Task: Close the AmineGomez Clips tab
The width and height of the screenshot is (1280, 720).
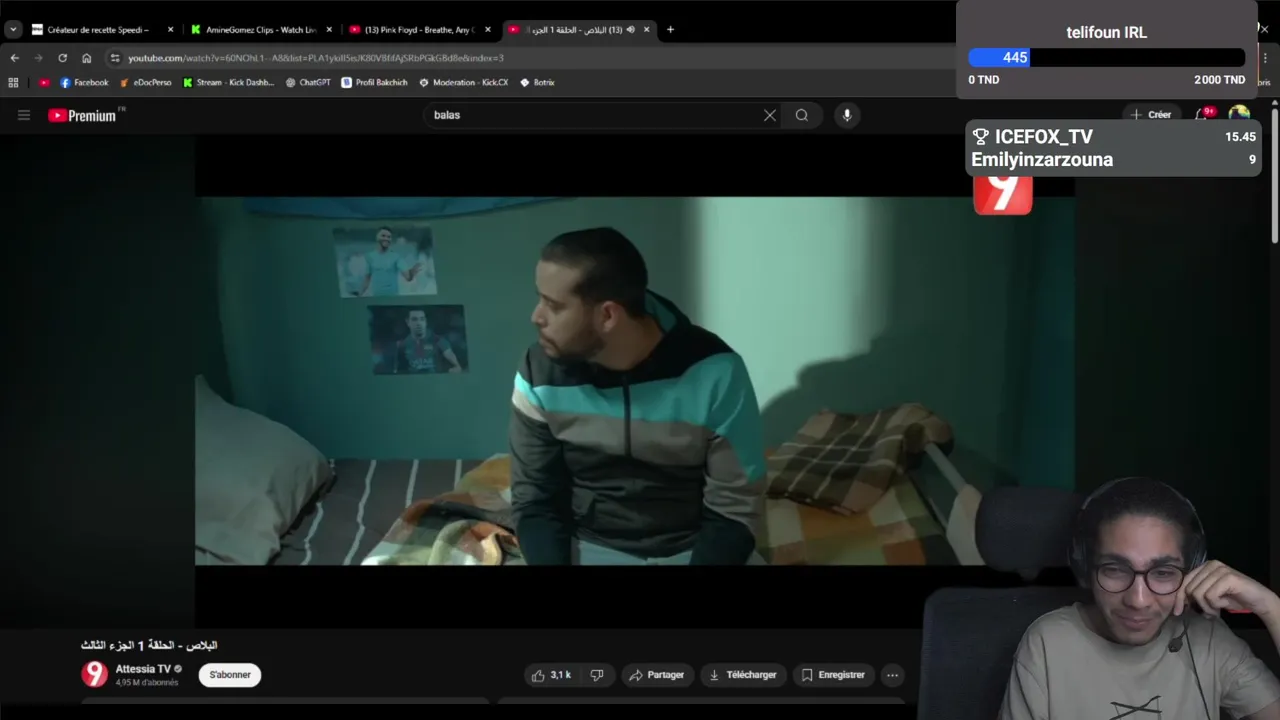Action: [x=329, y=30]
